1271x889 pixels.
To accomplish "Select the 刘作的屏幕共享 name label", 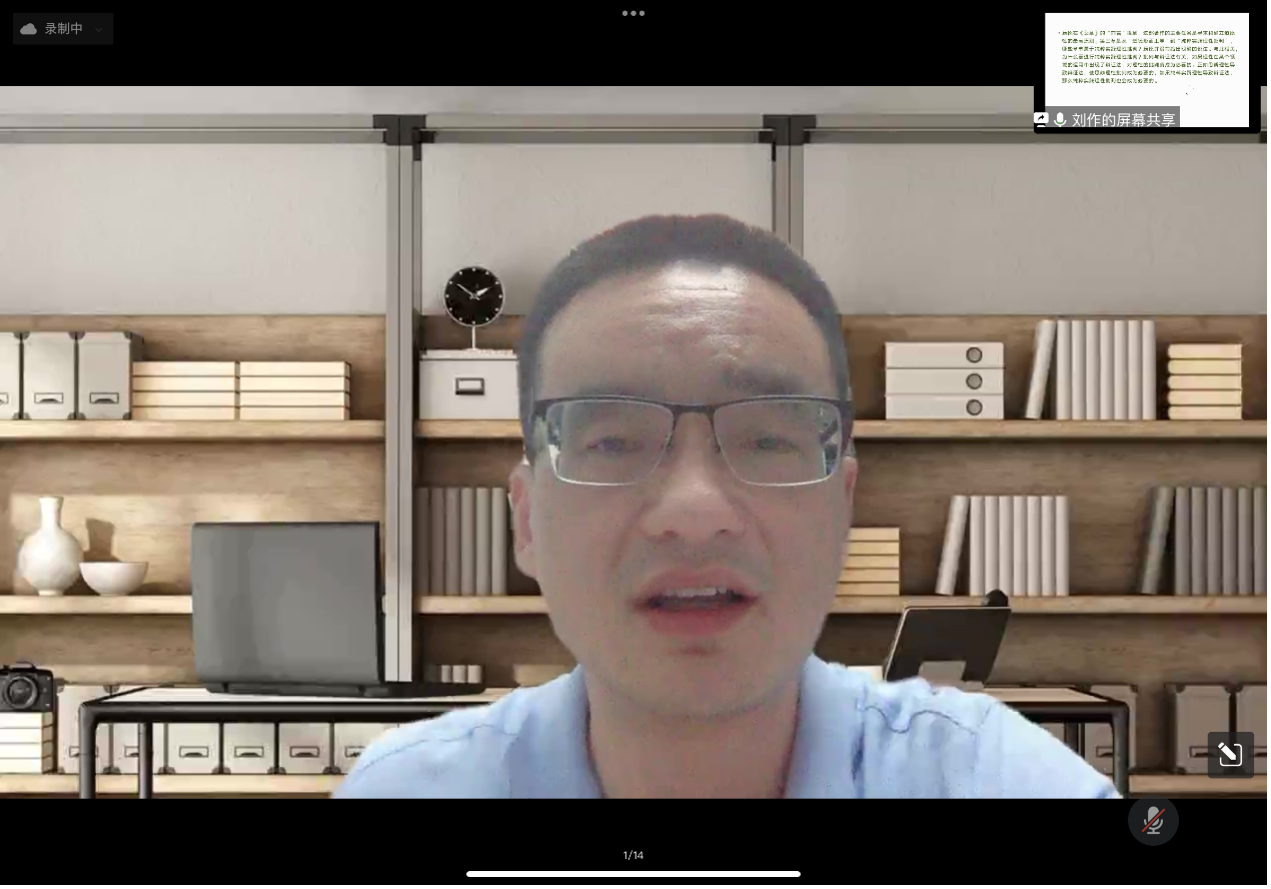I will pos(1123,120).
